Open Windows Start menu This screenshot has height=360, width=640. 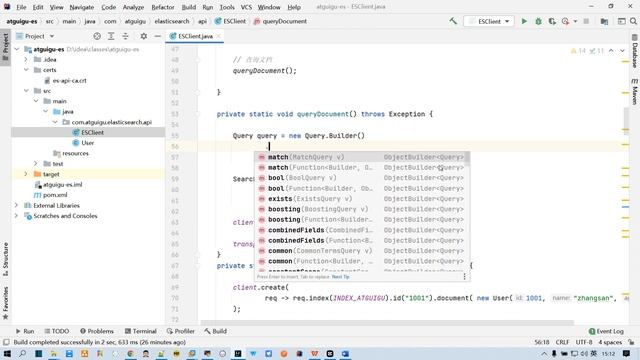click(x=7, y=353)
